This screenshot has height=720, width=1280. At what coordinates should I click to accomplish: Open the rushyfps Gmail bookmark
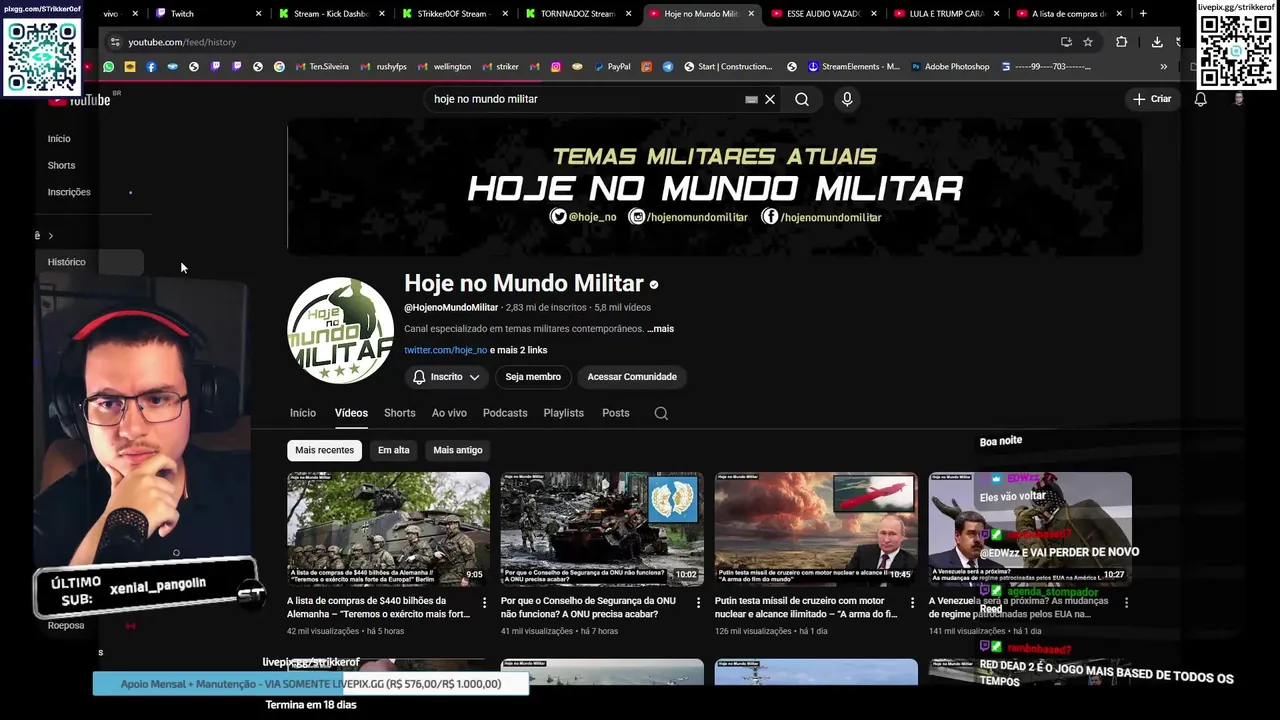pos(384,67)
